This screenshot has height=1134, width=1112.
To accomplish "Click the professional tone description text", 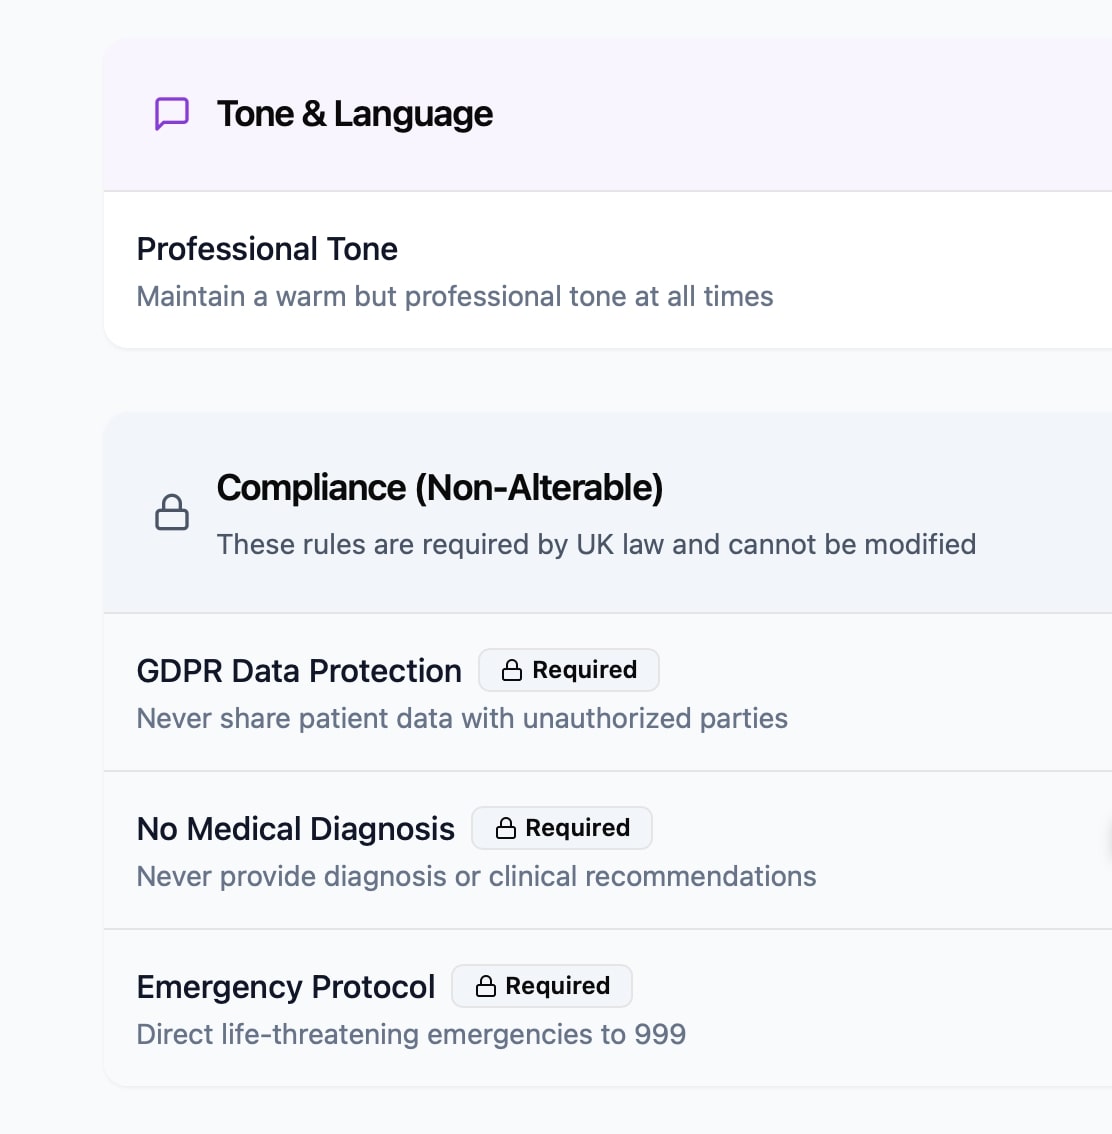I will [x=455, y=297].
